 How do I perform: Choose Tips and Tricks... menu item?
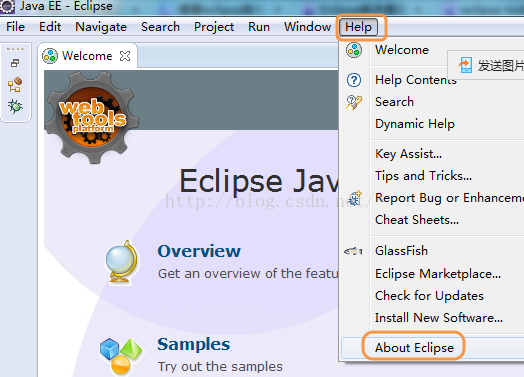423,176
